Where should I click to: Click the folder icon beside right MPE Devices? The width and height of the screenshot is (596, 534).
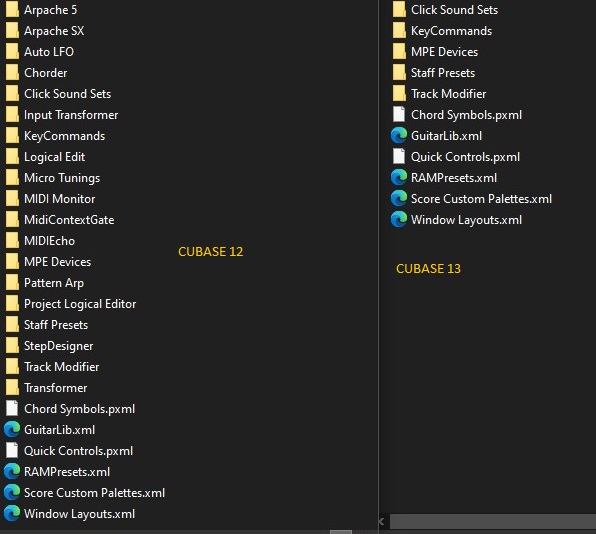pyautogui.click(x=399, y=52)
